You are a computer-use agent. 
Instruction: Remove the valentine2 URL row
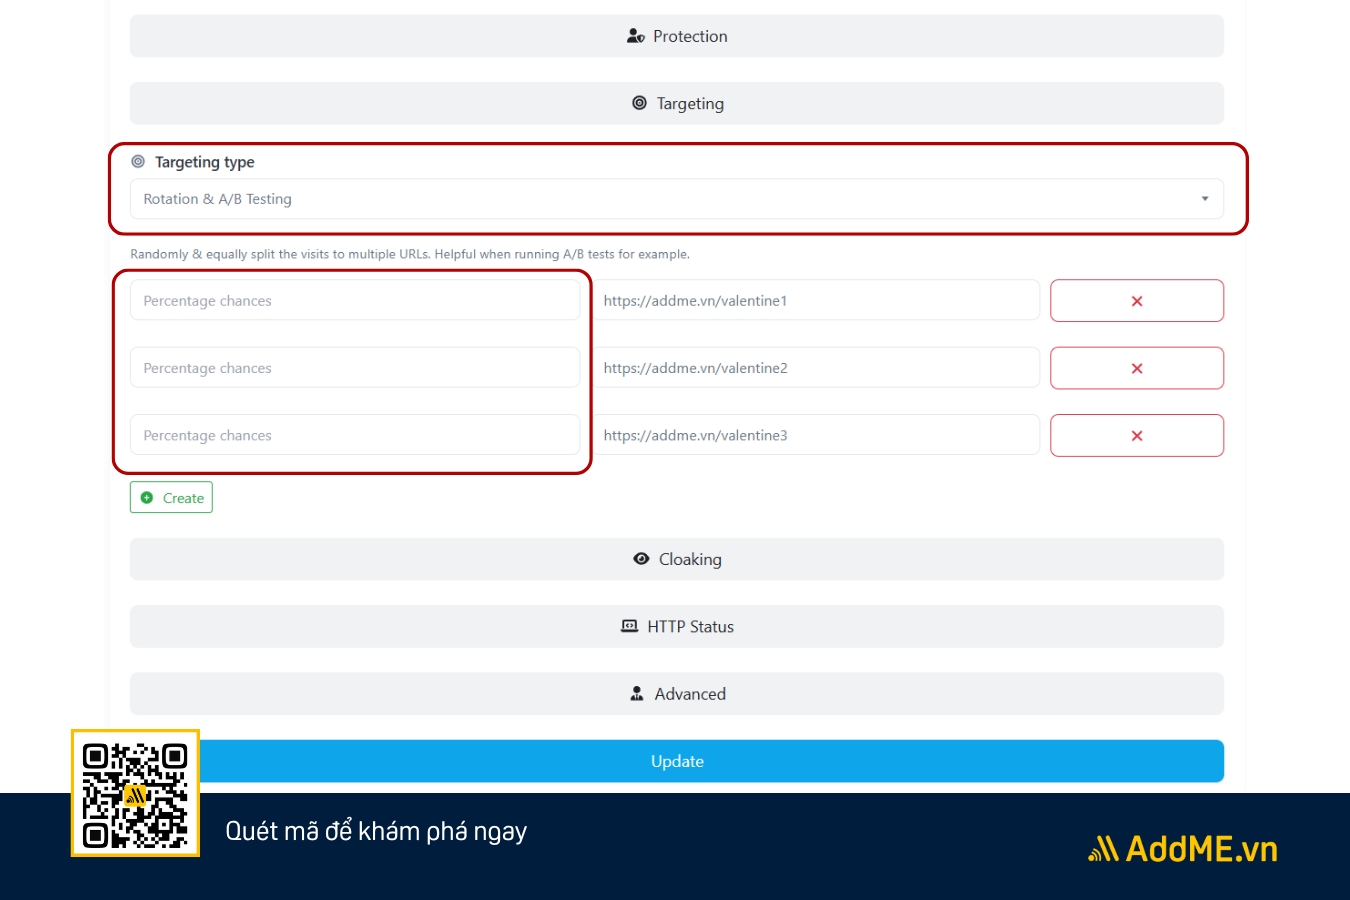[1137, 368]
